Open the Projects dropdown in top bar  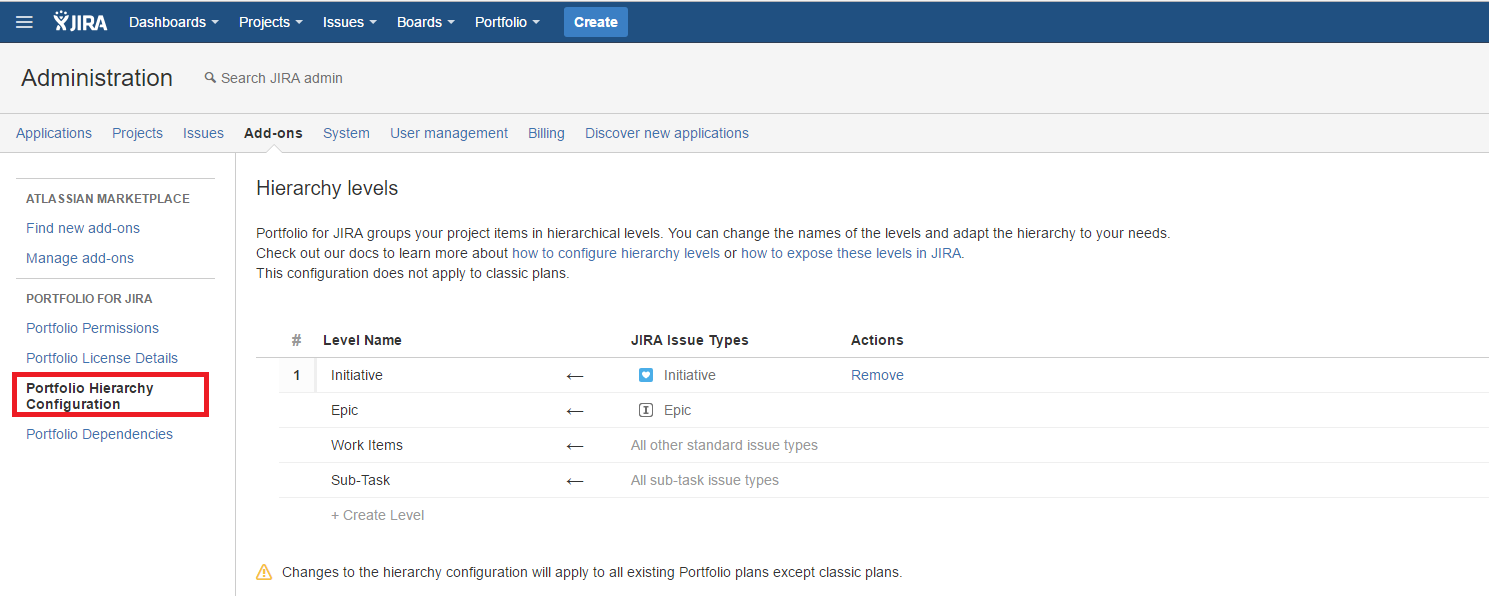pyautogui.click(x=271, y=22)
